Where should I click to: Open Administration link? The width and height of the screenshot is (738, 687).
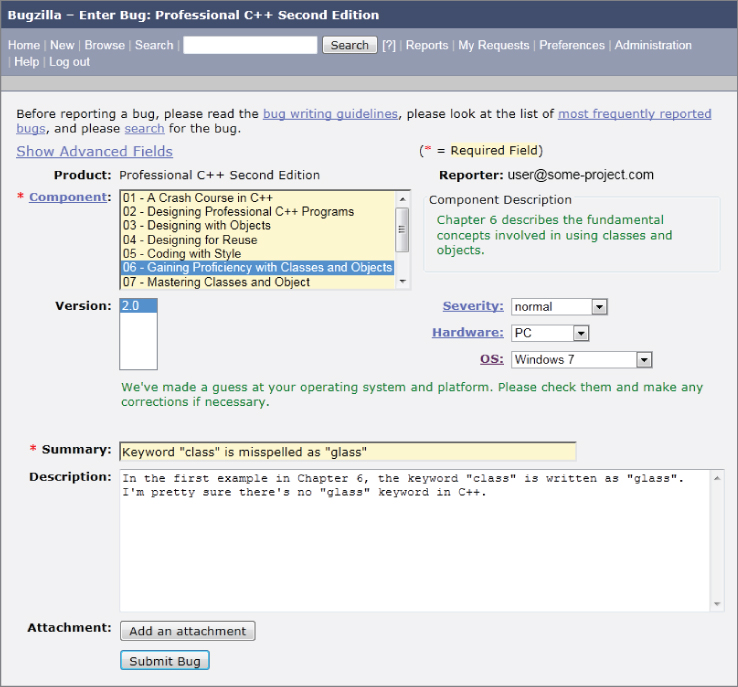(653, 45)
